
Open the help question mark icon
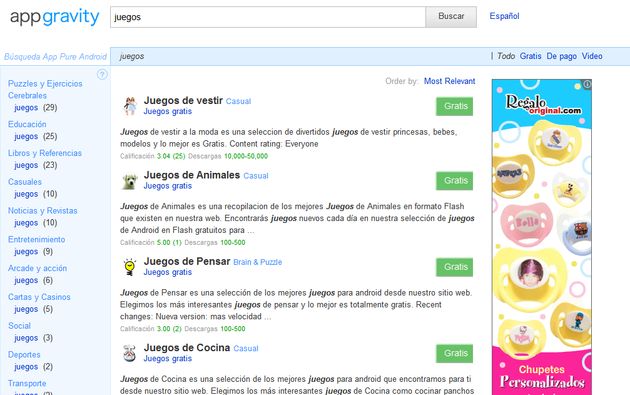click(x=102, y=74)
